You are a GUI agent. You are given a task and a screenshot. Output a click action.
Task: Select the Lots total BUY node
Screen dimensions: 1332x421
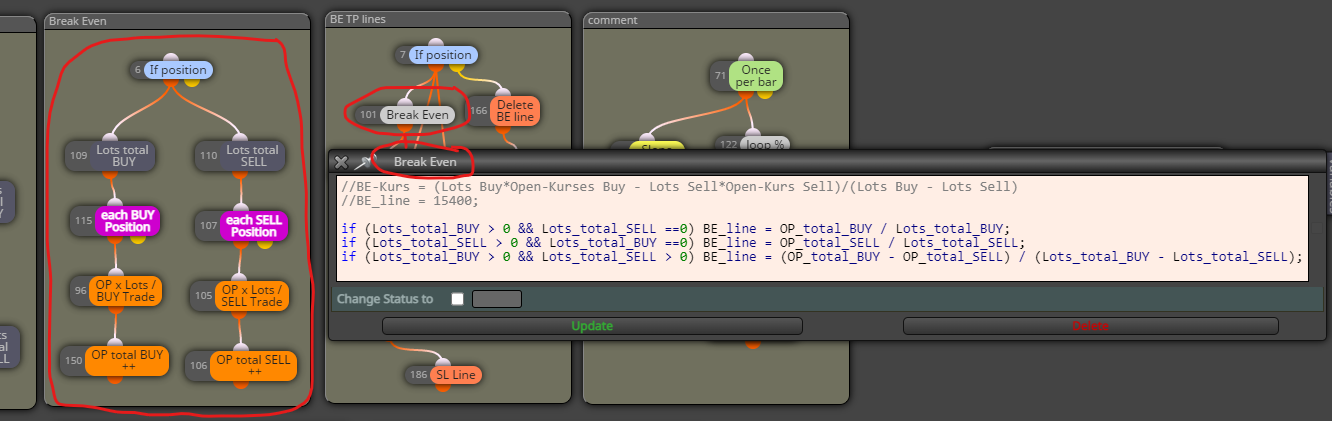pyautogui.click(x=110, y=156)
